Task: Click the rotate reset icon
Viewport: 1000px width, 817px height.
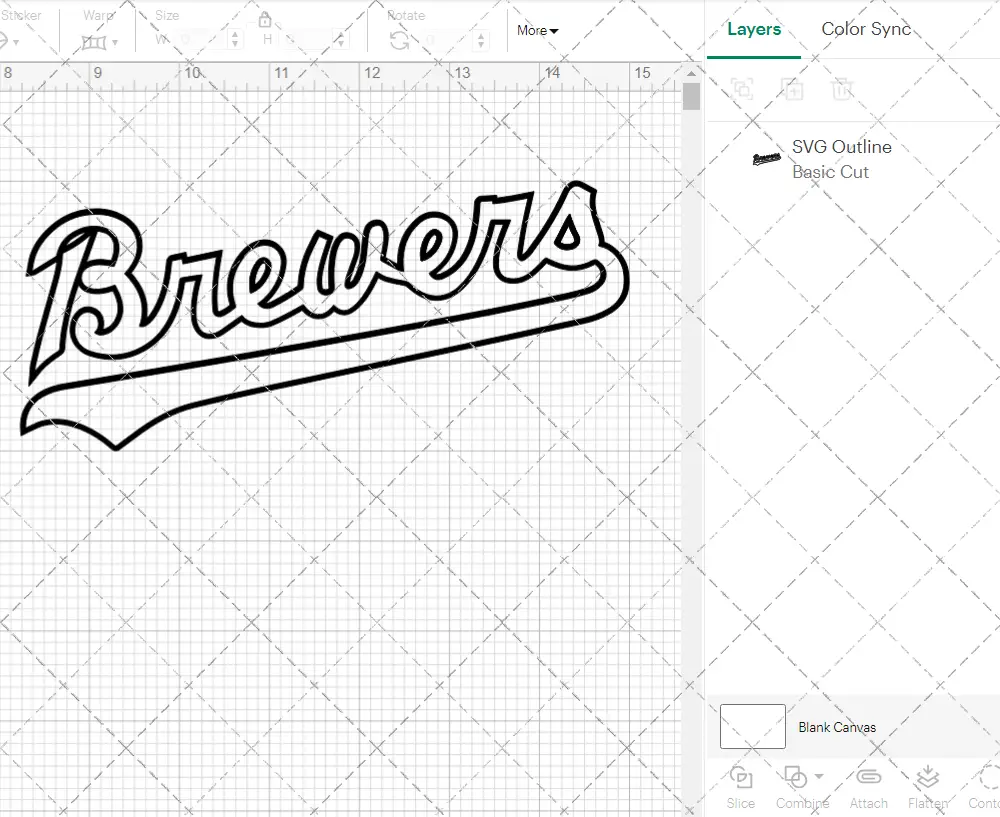Action: point(399,42)
